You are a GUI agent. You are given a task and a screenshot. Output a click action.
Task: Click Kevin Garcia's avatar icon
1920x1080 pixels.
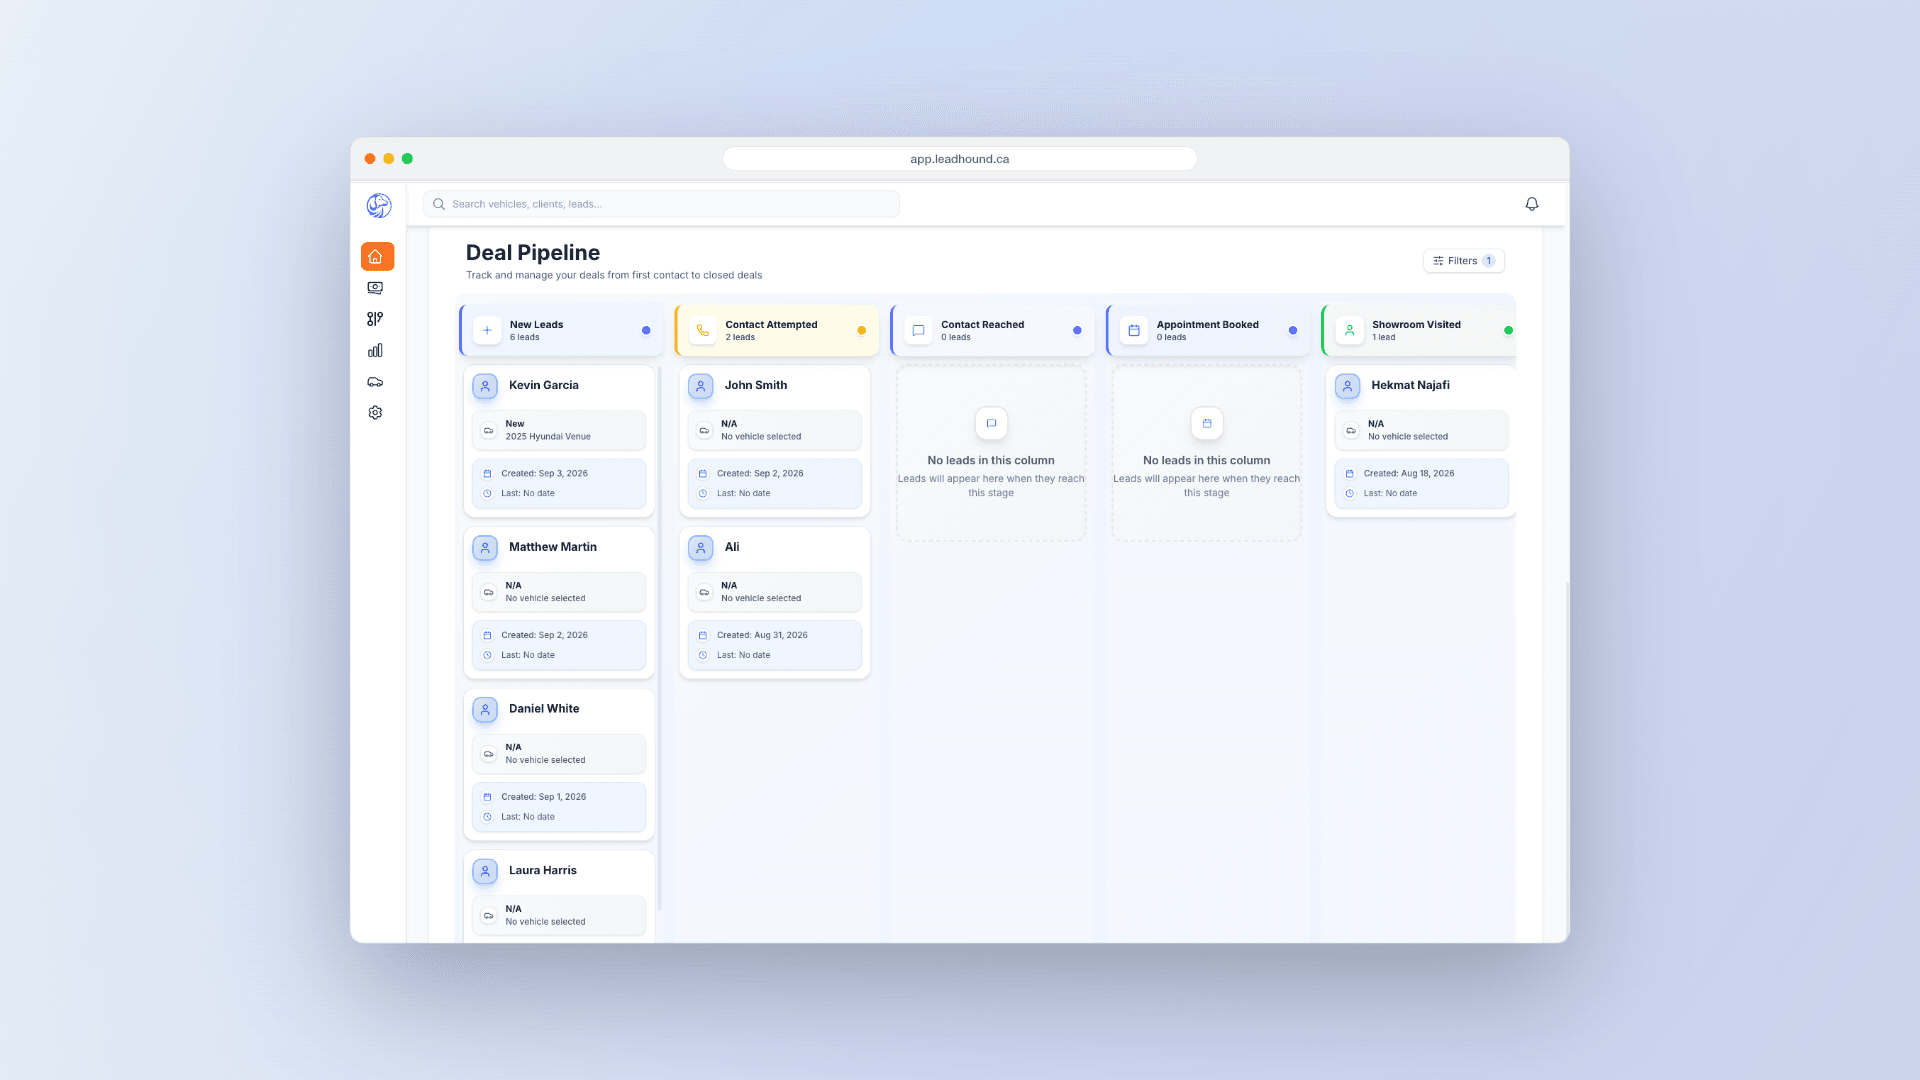pyautogui.click(x=485, y=386)
